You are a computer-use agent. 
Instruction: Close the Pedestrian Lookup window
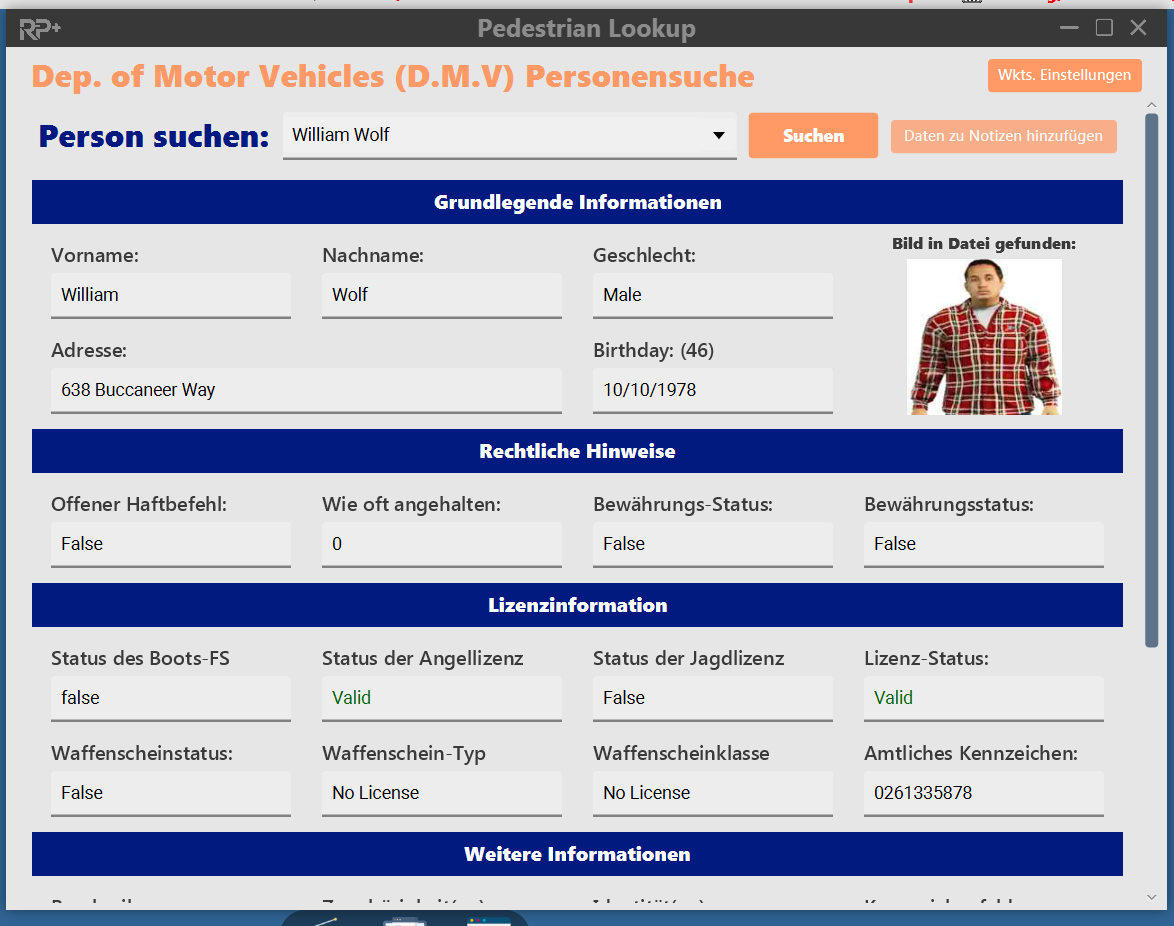coord(1138,28)
